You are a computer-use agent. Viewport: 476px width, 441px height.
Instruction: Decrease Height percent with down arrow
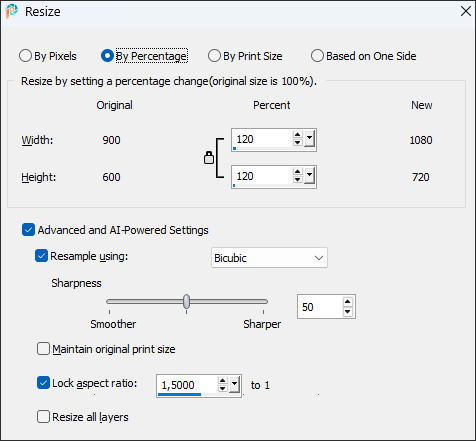tap(297, 179)
